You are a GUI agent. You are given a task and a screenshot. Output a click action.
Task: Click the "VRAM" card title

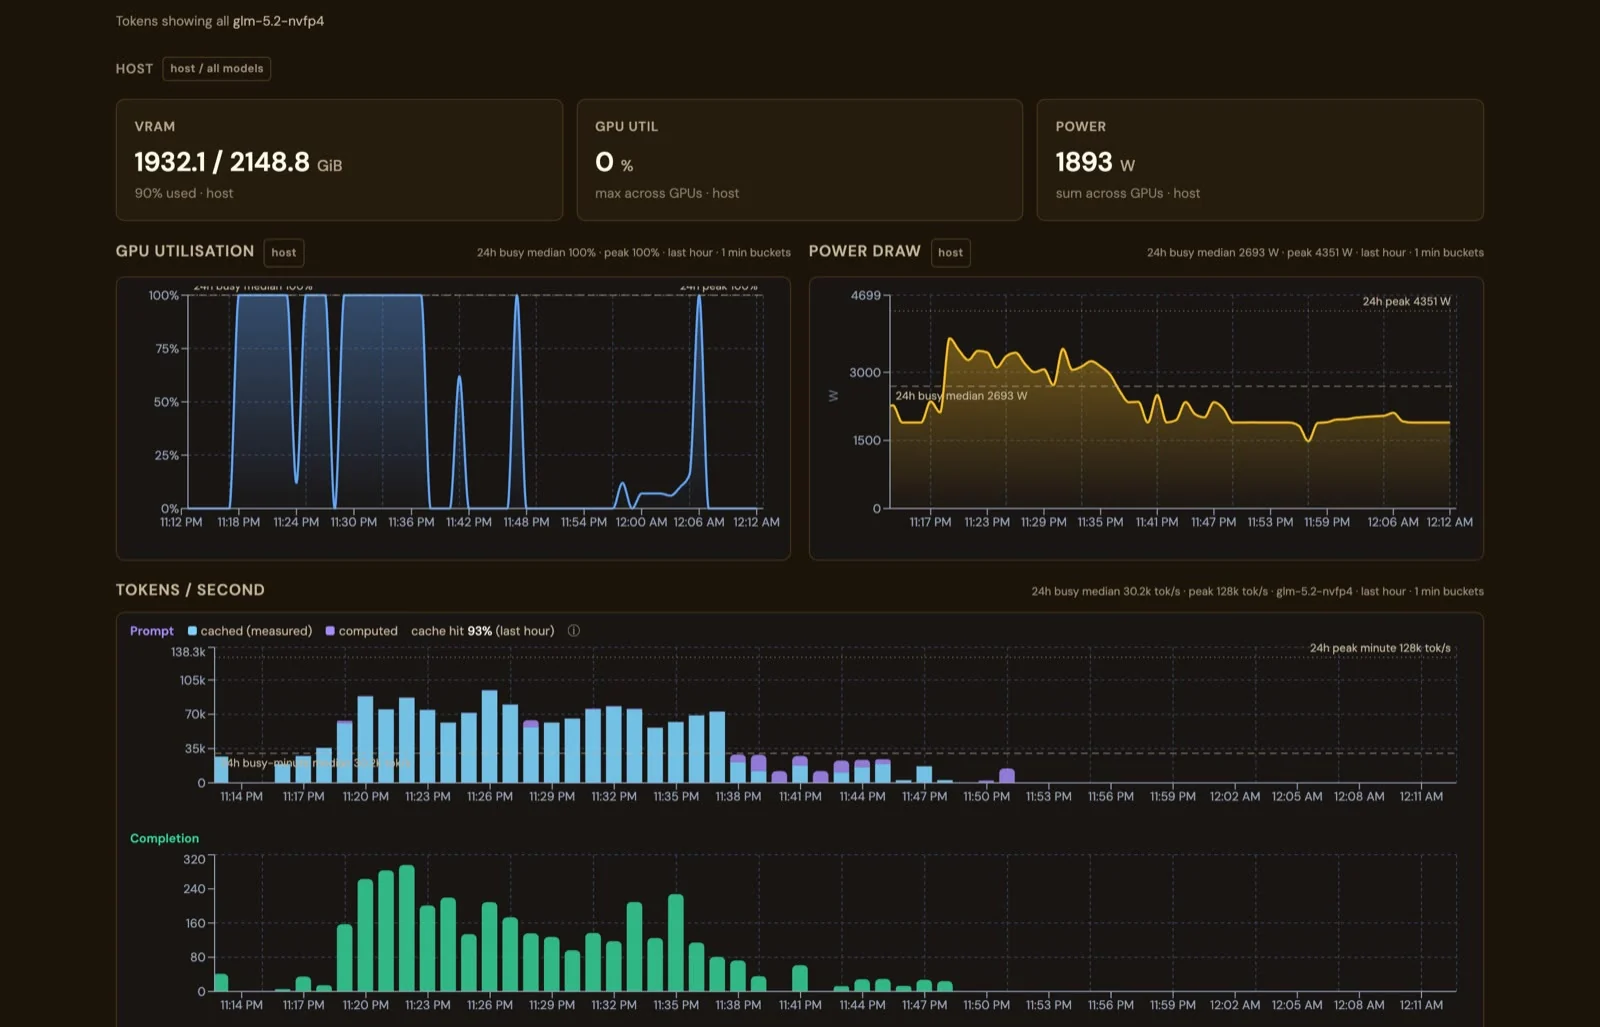tap(155, 127)
